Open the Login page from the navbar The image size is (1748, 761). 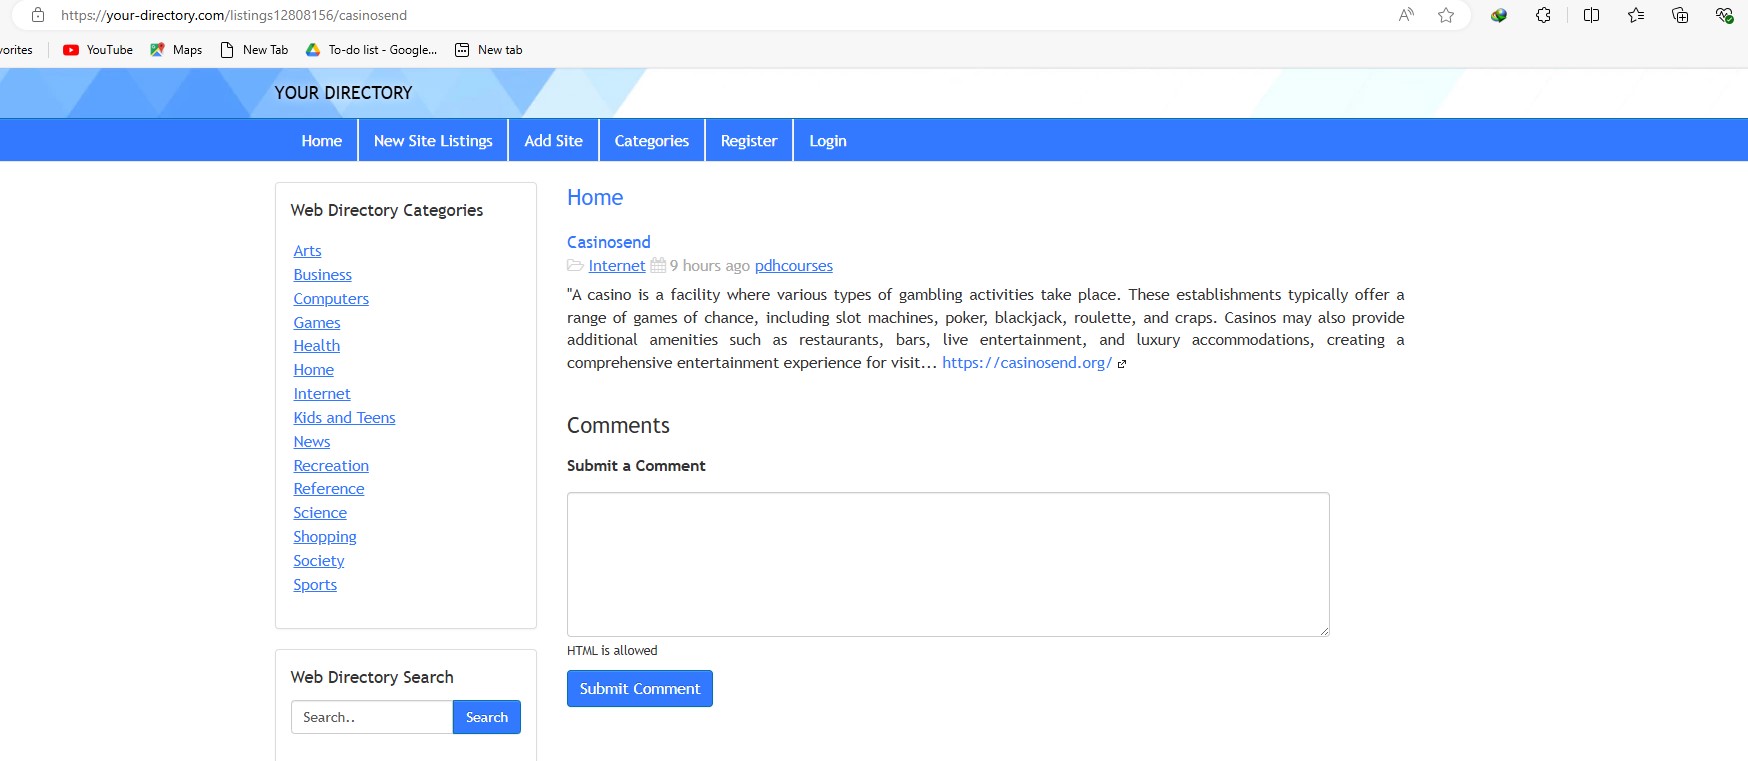(x=828, y=141)
